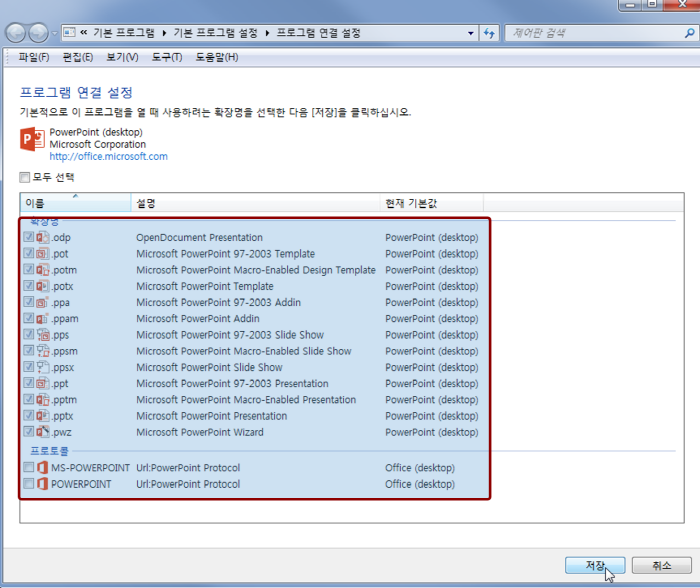Open the 도움말(H) menu
Screen dimensions: 700x588
tap(217, 57)
